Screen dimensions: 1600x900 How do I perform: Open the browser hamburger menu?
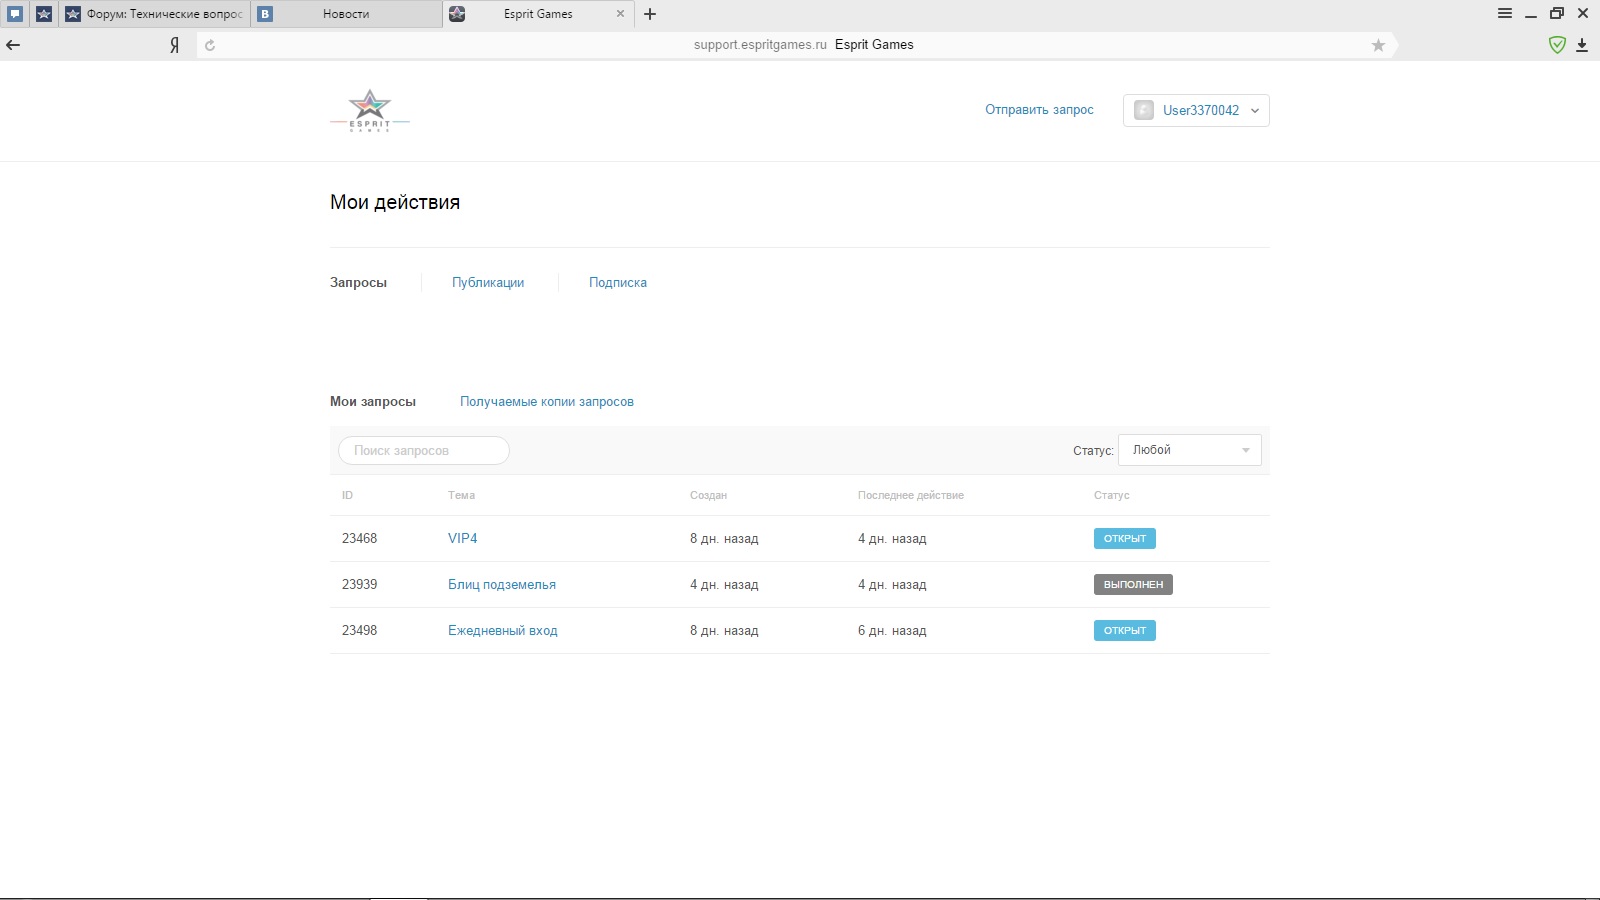pyautogui.click(x=1504, y=14)
